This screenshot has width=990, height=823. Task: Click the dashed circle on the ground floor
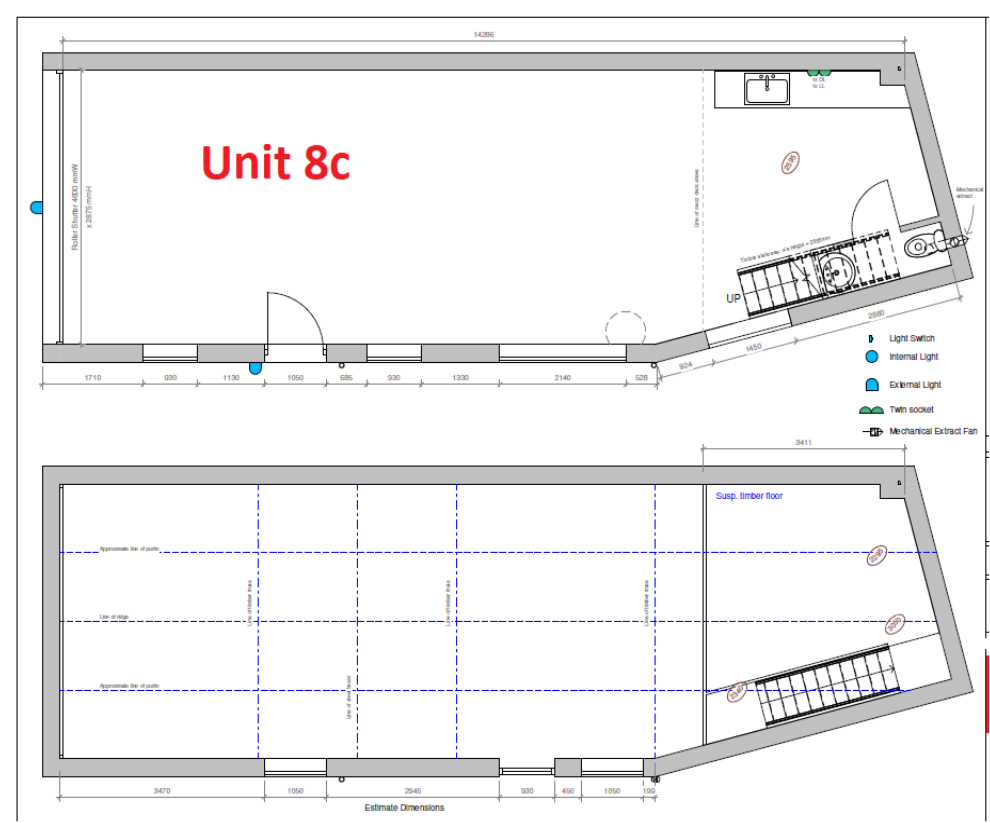click(x=627, y=329)
